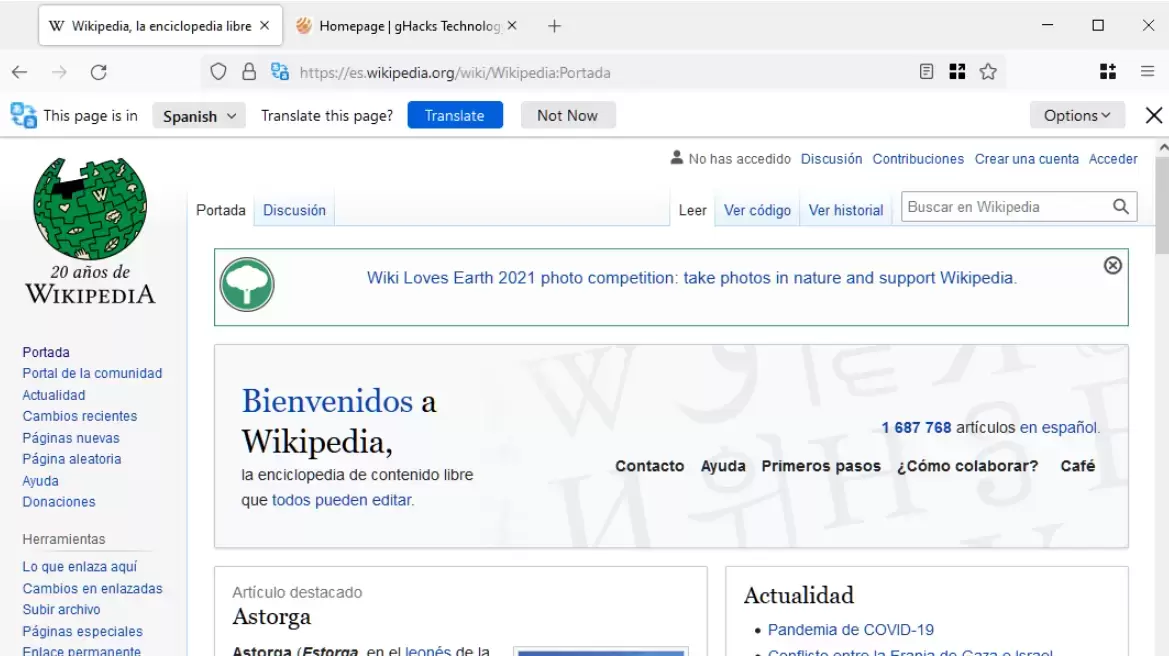Open the 1 687 768 article count link

point(916,428)
